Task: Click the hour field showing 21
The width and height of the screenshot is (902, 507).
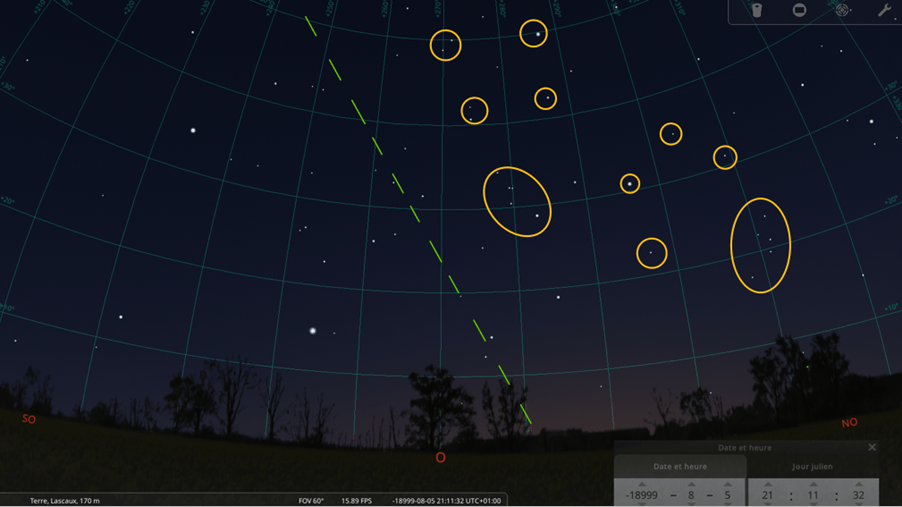Action: pos(768,496)
